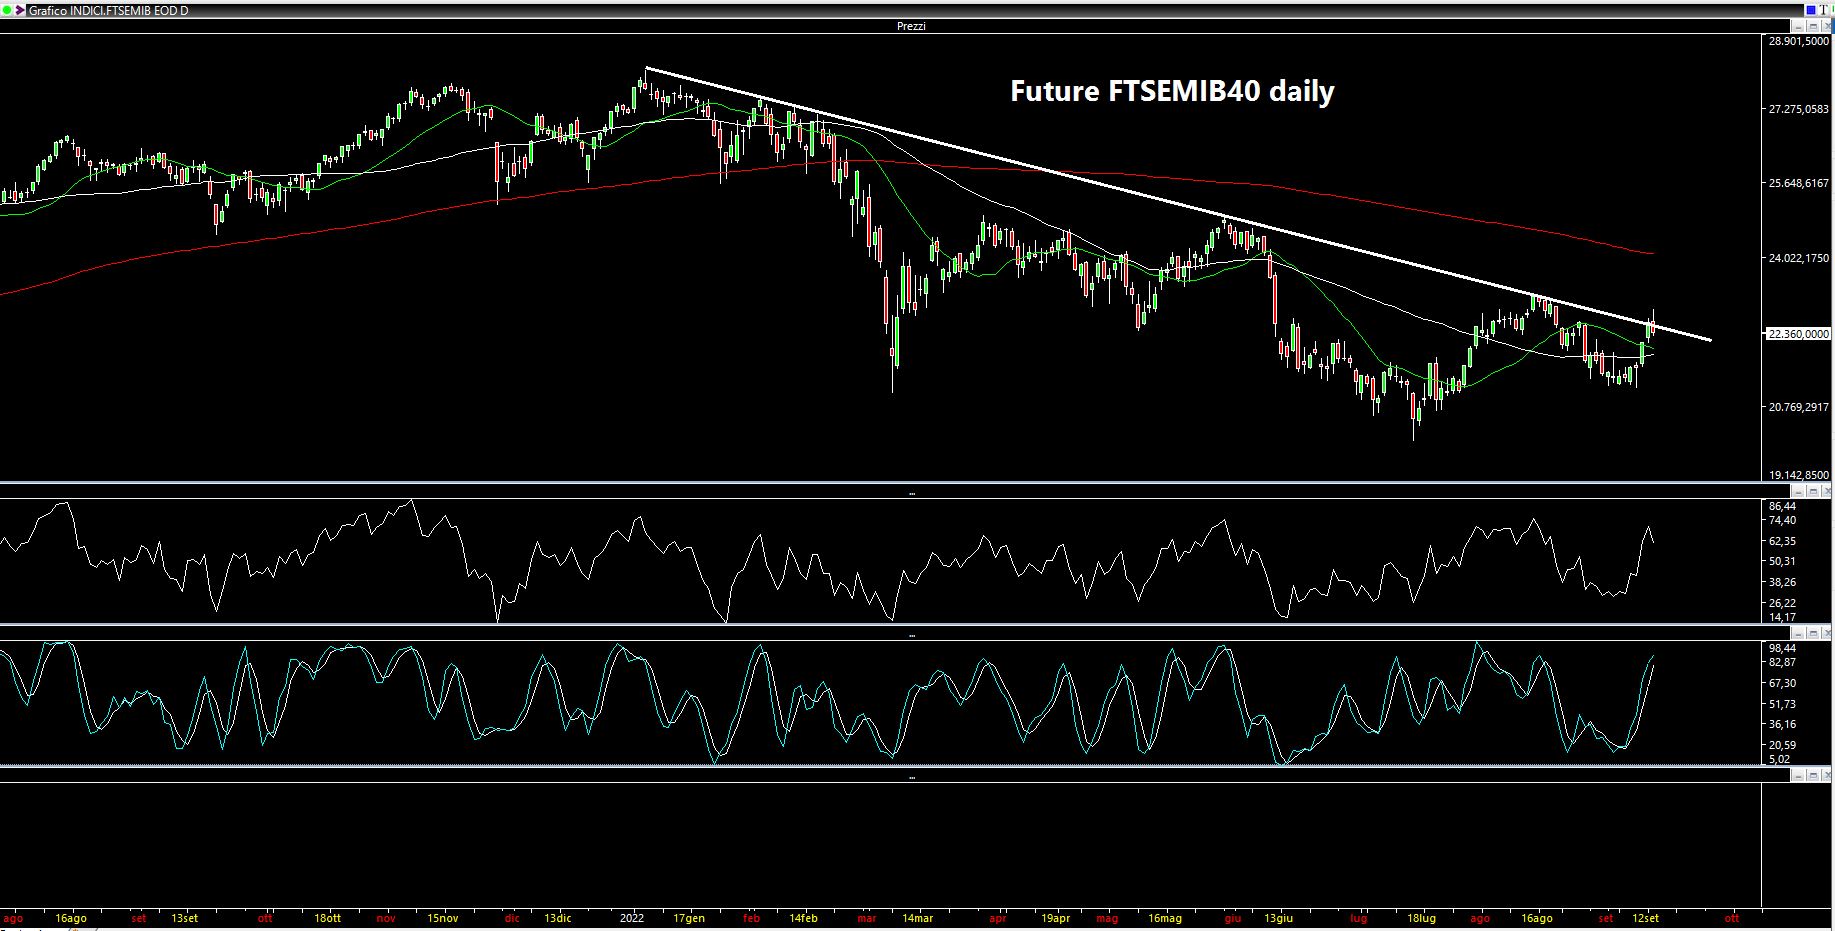
Task: Click the 14mar date on time axis
Action: point(917,918)
